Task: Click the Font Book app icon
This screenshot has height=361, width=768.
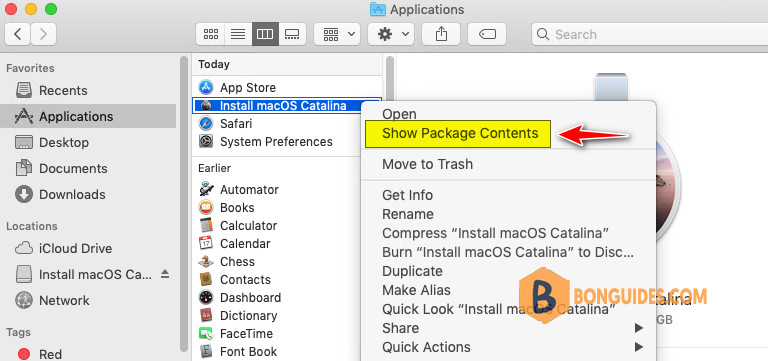Action: point(206,352)
